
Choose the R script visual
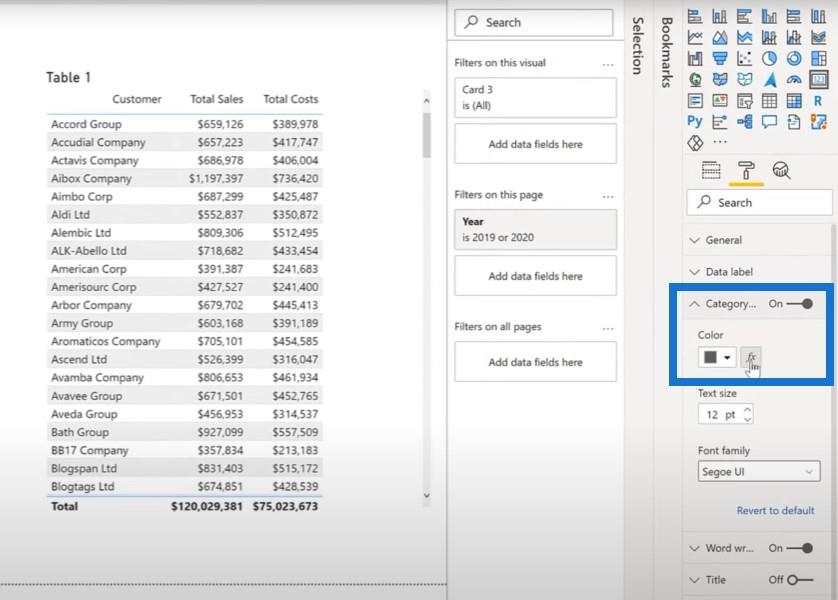[x=818, y=100]
